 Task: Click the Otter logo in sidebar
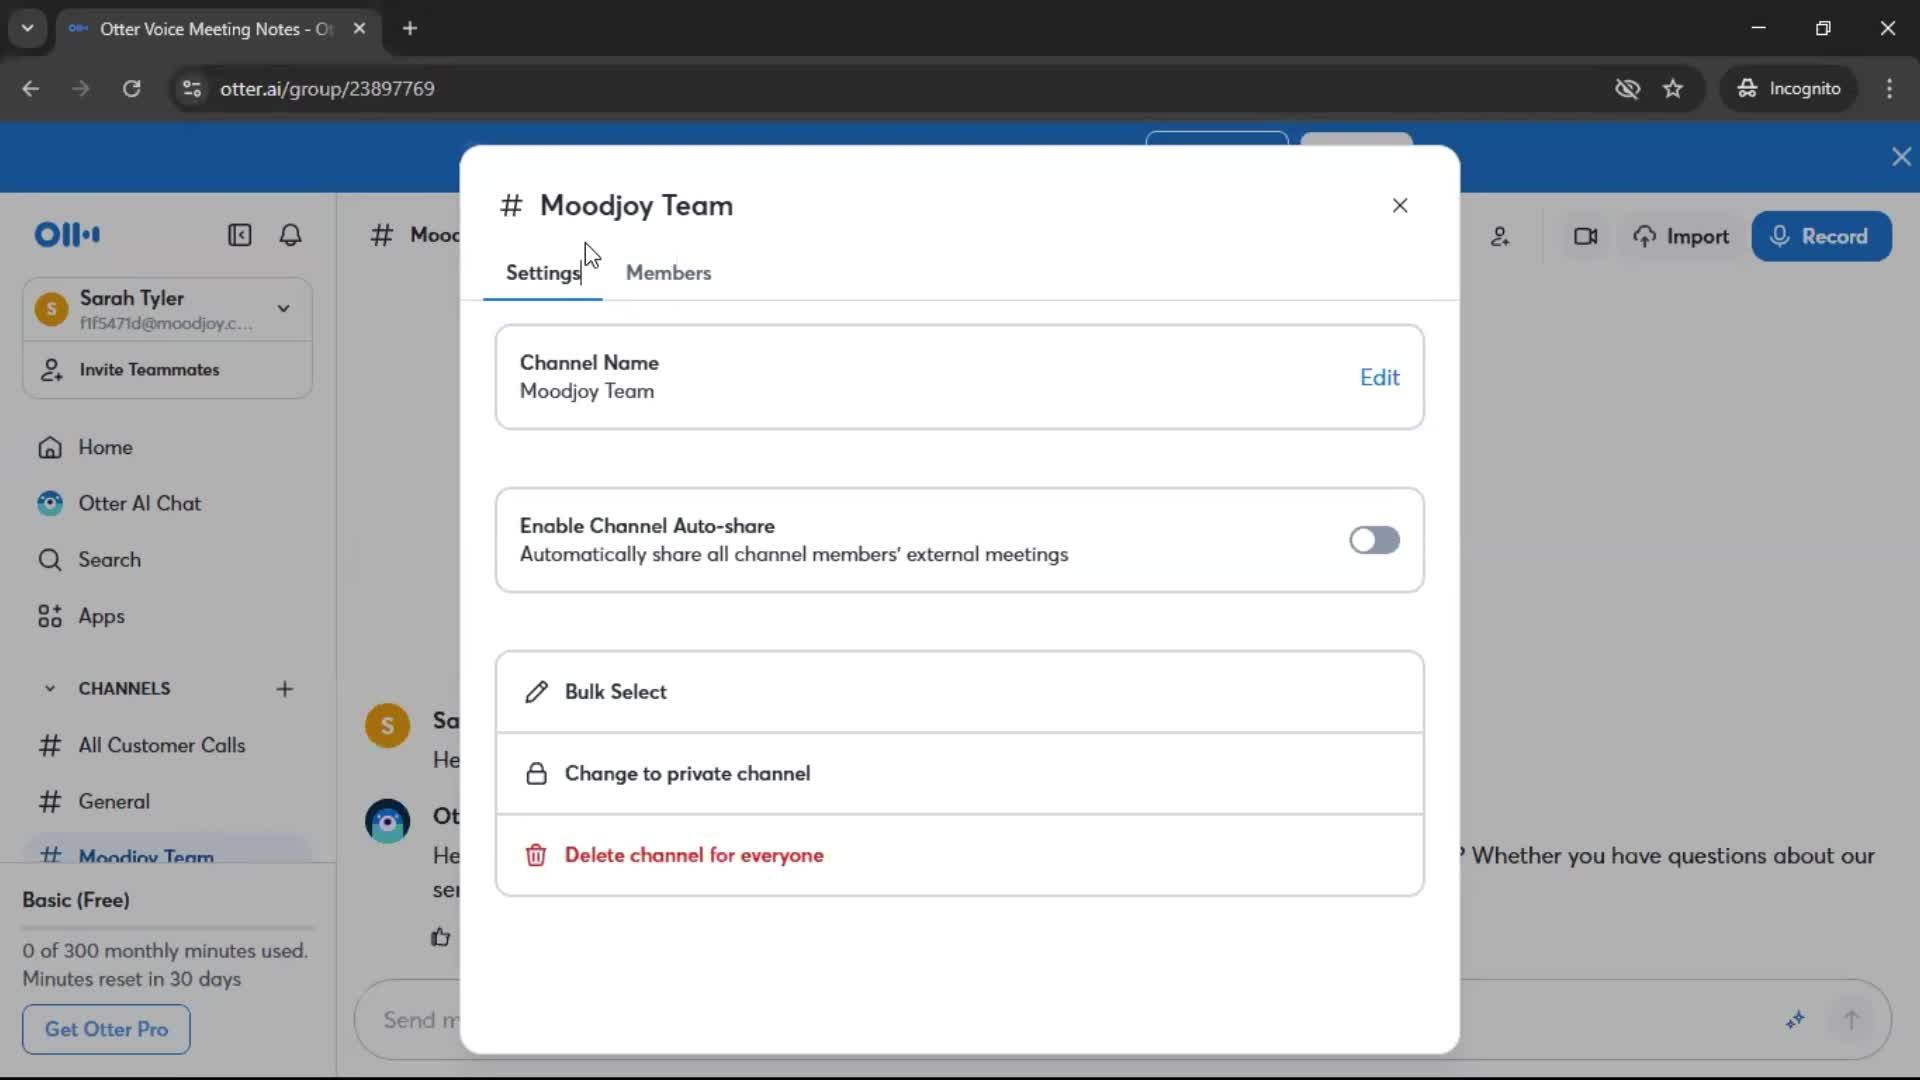coord(67,235)
